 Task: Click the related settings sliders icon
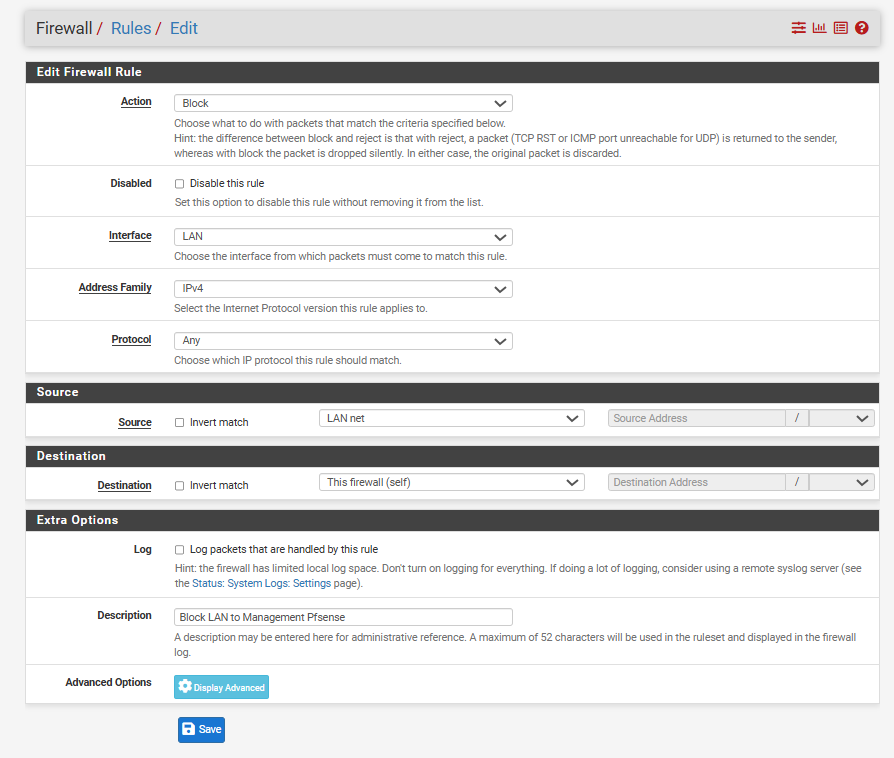point(798,28)
